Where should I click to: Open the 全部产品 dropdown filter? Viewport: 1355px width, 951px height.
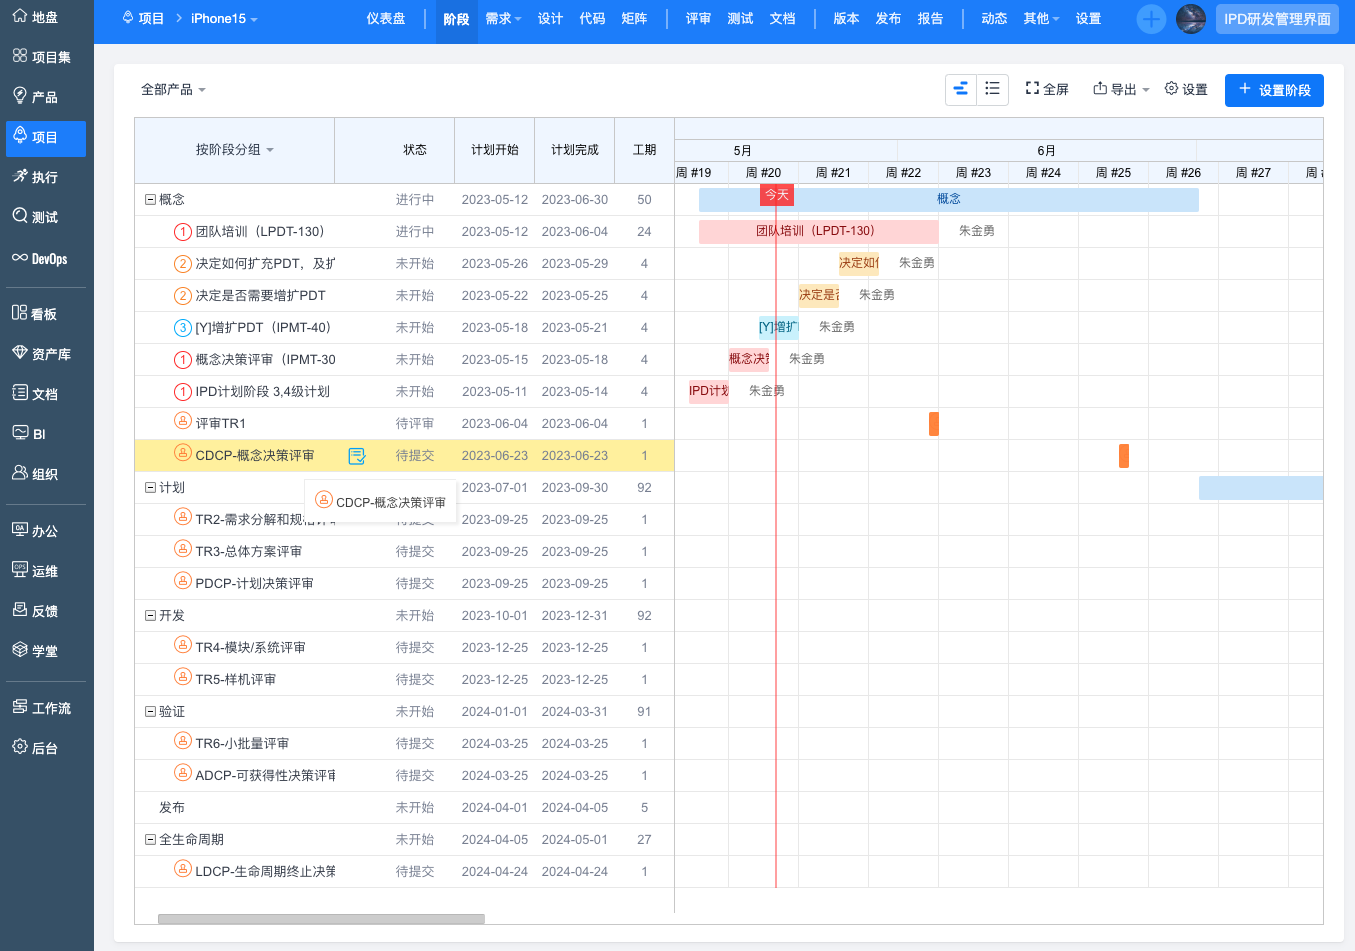click(x=173, y=90)
